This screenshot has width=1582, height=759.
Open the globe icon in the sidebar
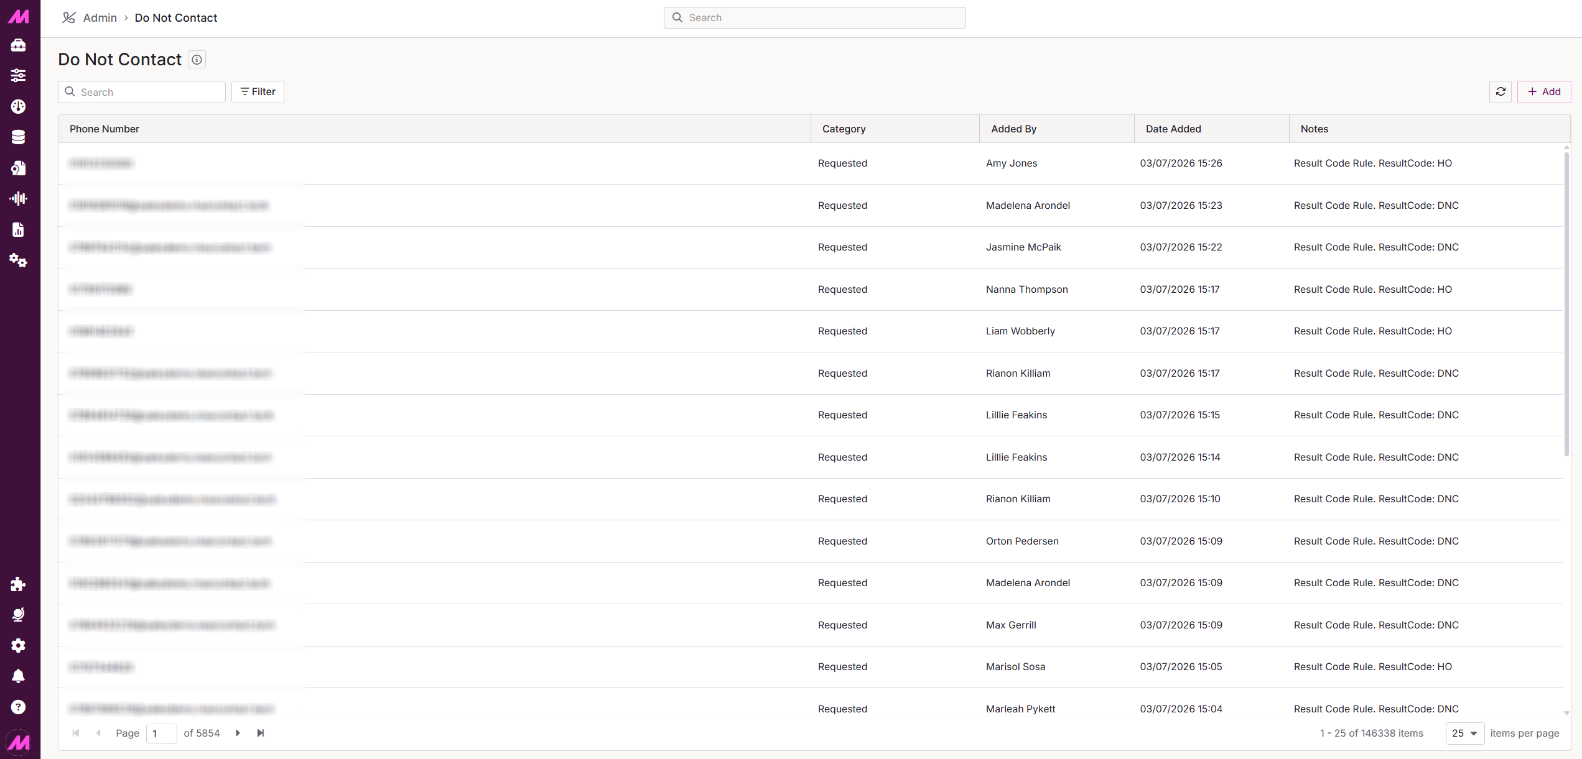coord(18,615)
